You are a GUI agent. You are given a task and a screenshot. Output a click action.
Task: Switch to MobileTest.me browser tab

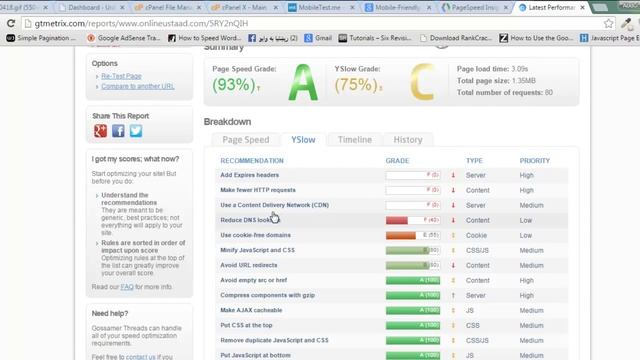[x=319, y=7]
